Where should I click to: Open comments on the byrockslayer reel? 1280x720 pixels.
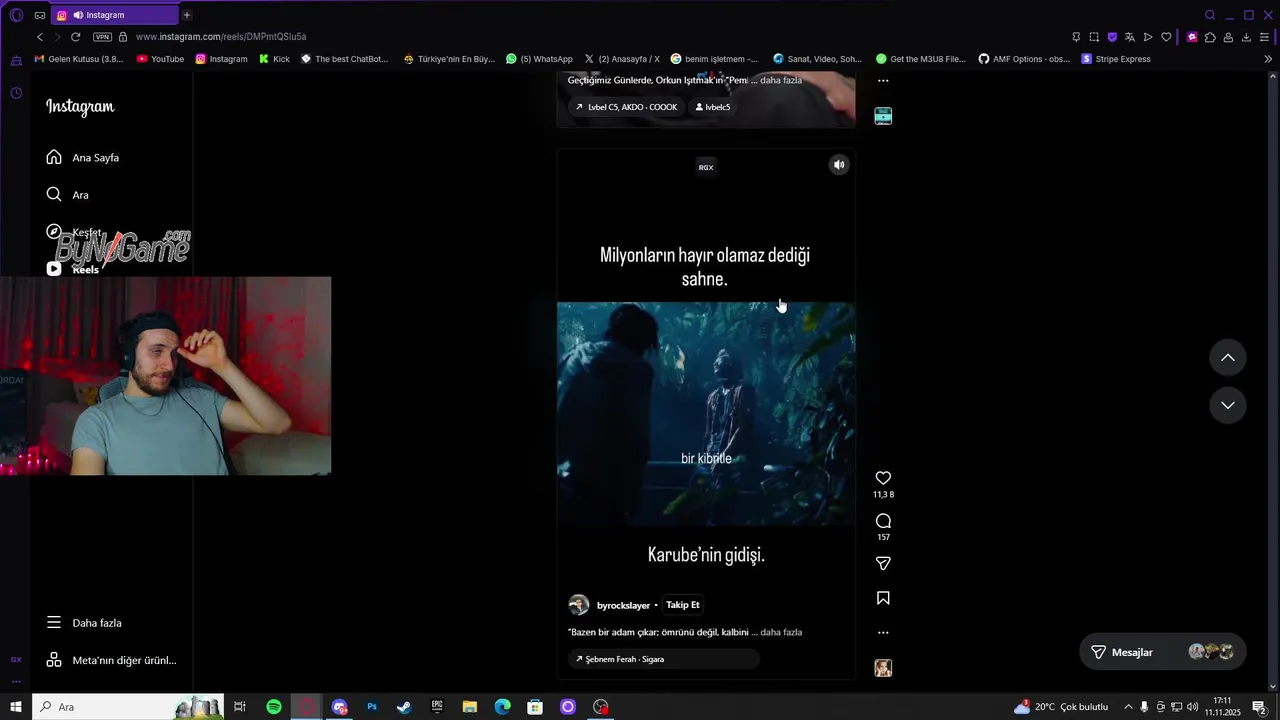pyautogui.click(x=883, y=521)
